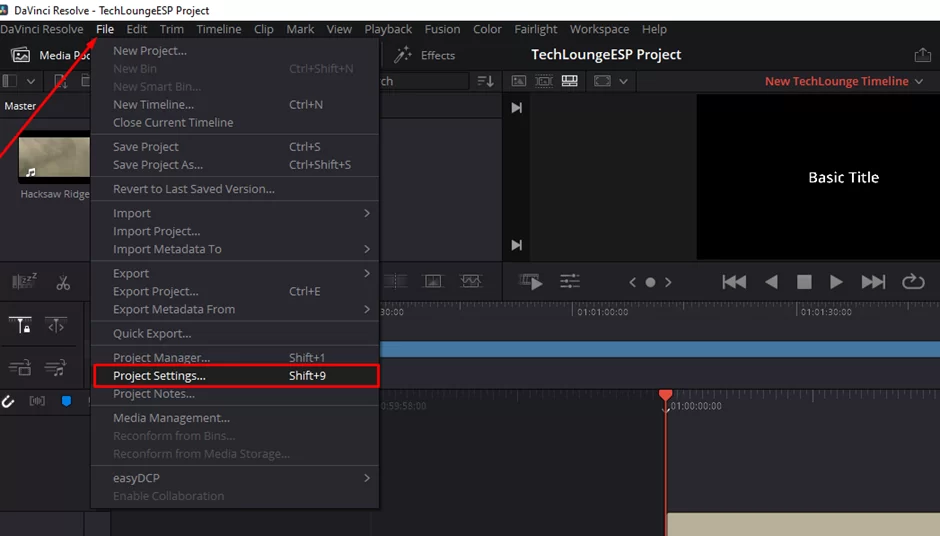The width and height of the screenshot is (940, 536).
Task: Expand the Export submenu
Action: click(235, 273)
